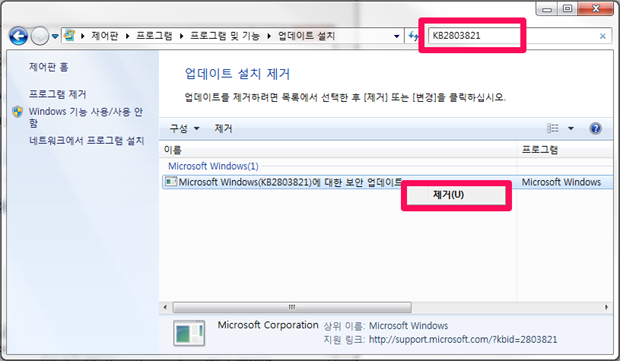Expand arrow after 프로그램 및 기능 breadcrumb
620x361 pixels.
click(269, 36)
